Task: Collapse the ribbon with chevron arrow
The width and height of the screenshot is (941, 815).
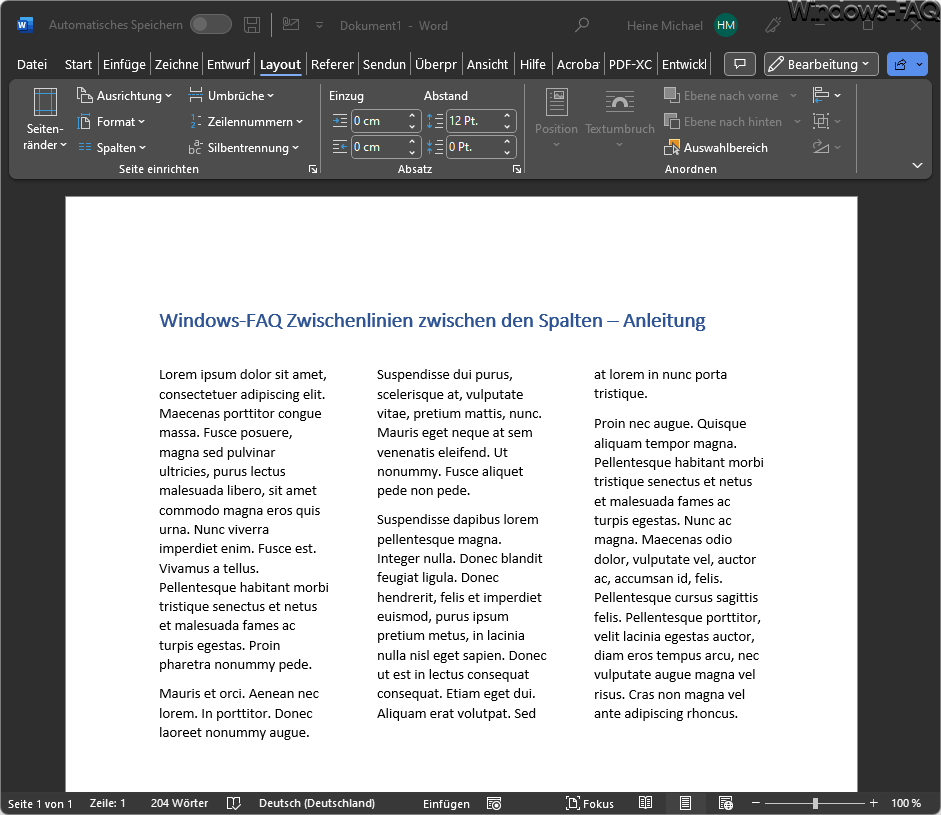Action: [917, 166]
